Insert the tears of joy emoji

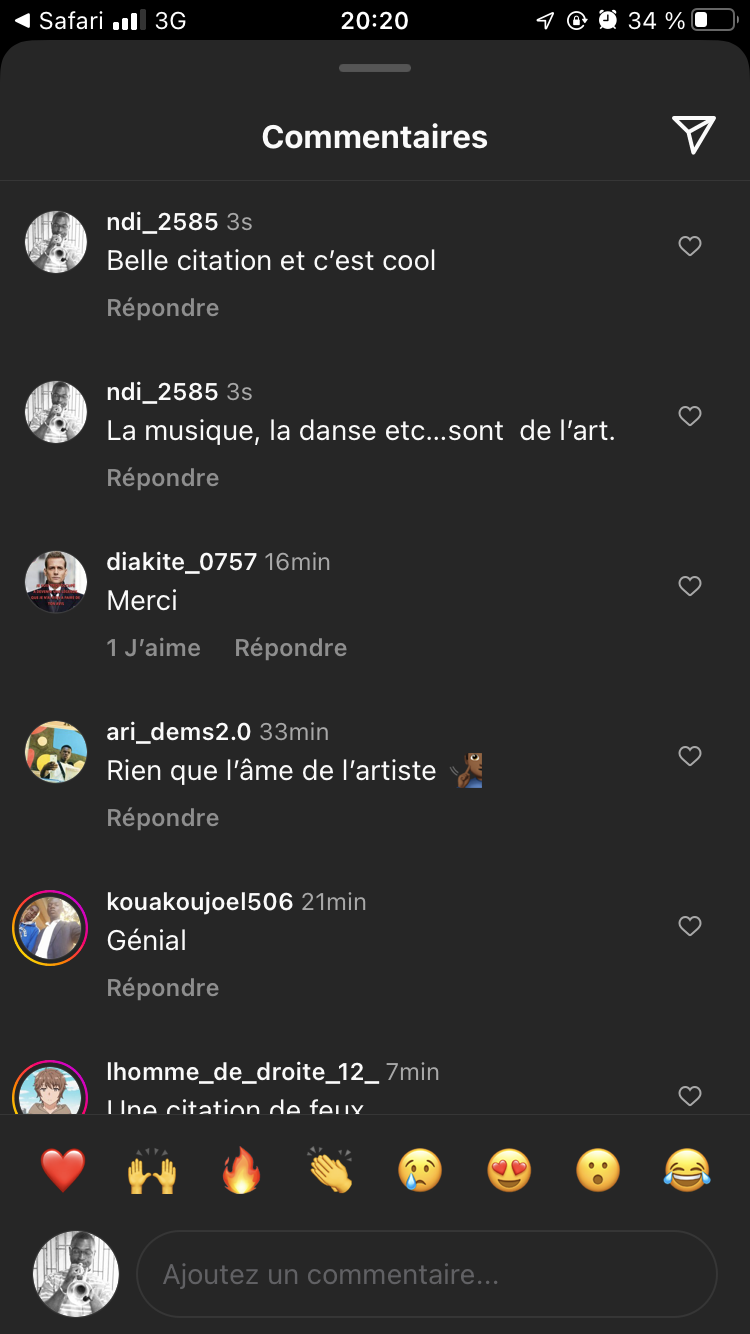click(x=687, y=1170)
